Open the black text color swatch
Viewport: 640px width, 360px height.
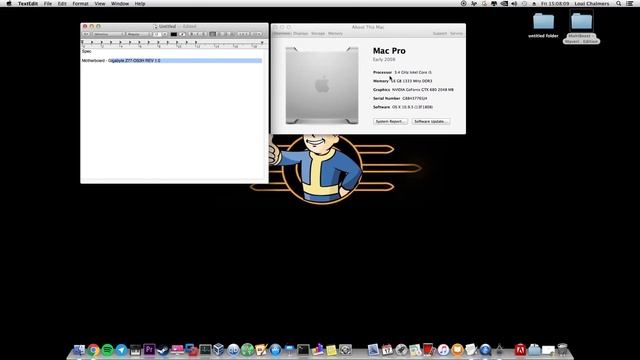point(174,34)
